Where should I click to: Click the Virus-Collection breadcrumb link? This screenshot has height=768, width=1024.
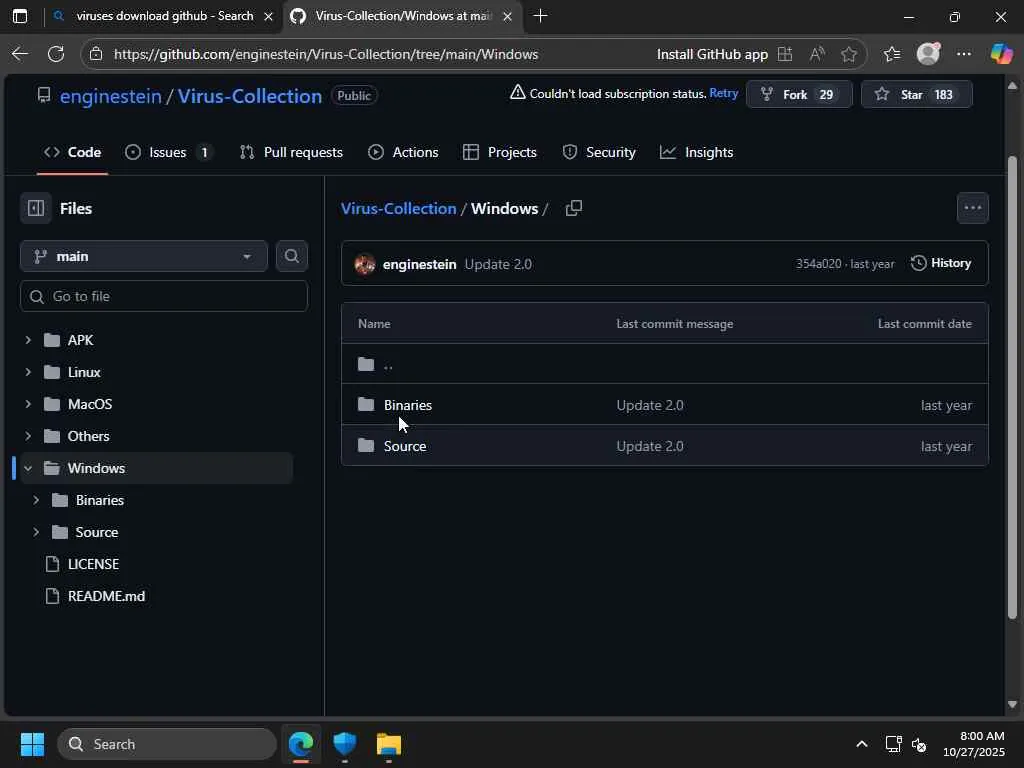pyautogui.click(x=398, y=208)
